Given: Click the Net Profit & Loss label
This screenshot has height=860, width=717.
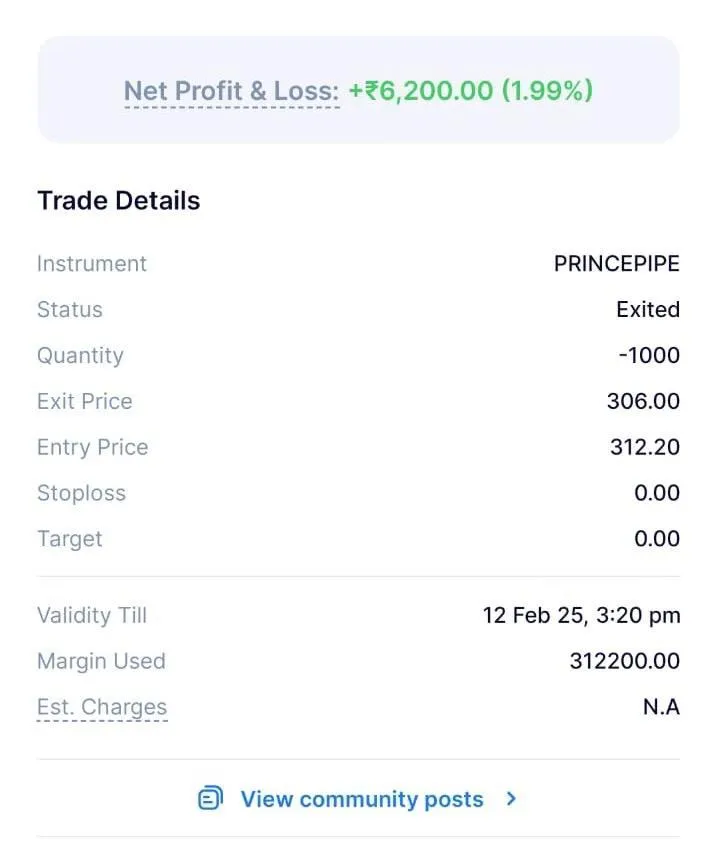Looking at the screenshot, I should click(x=232, y=90).
